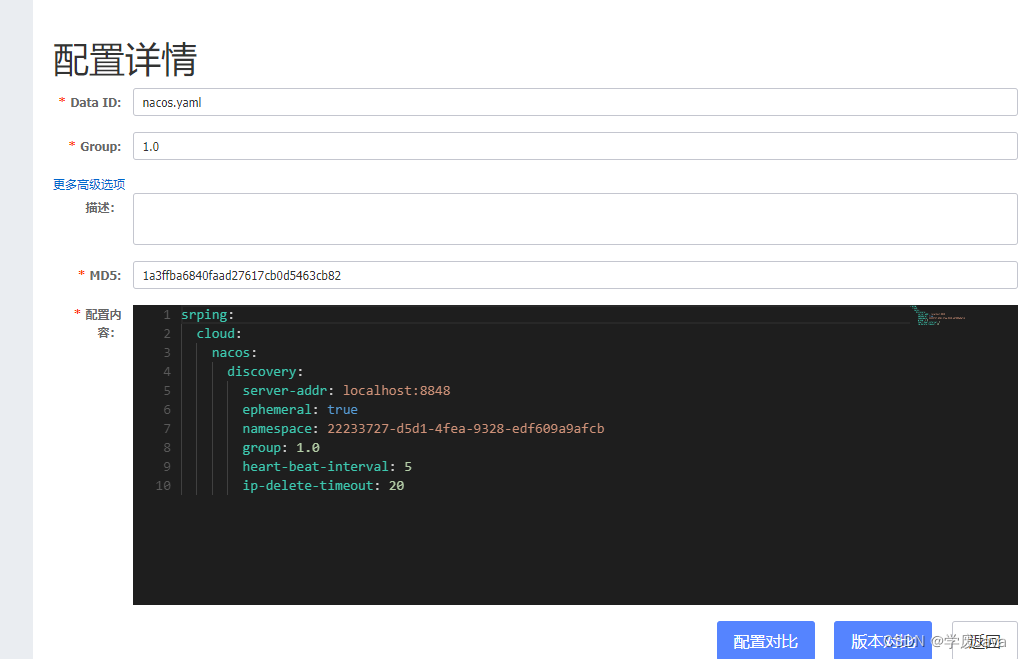Click the 'Data ID:' label
Viewport: 1021px width, 659px height.
(x=96, y=102)
